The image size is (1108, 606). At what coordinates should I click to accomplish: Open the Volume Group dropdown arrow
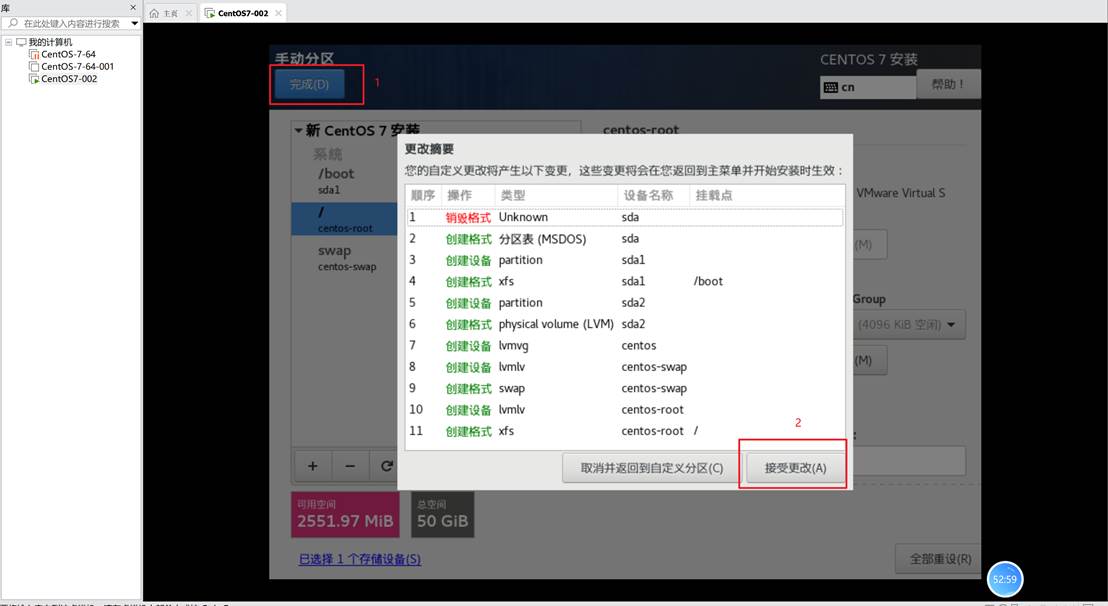click(x=951, y=324)
